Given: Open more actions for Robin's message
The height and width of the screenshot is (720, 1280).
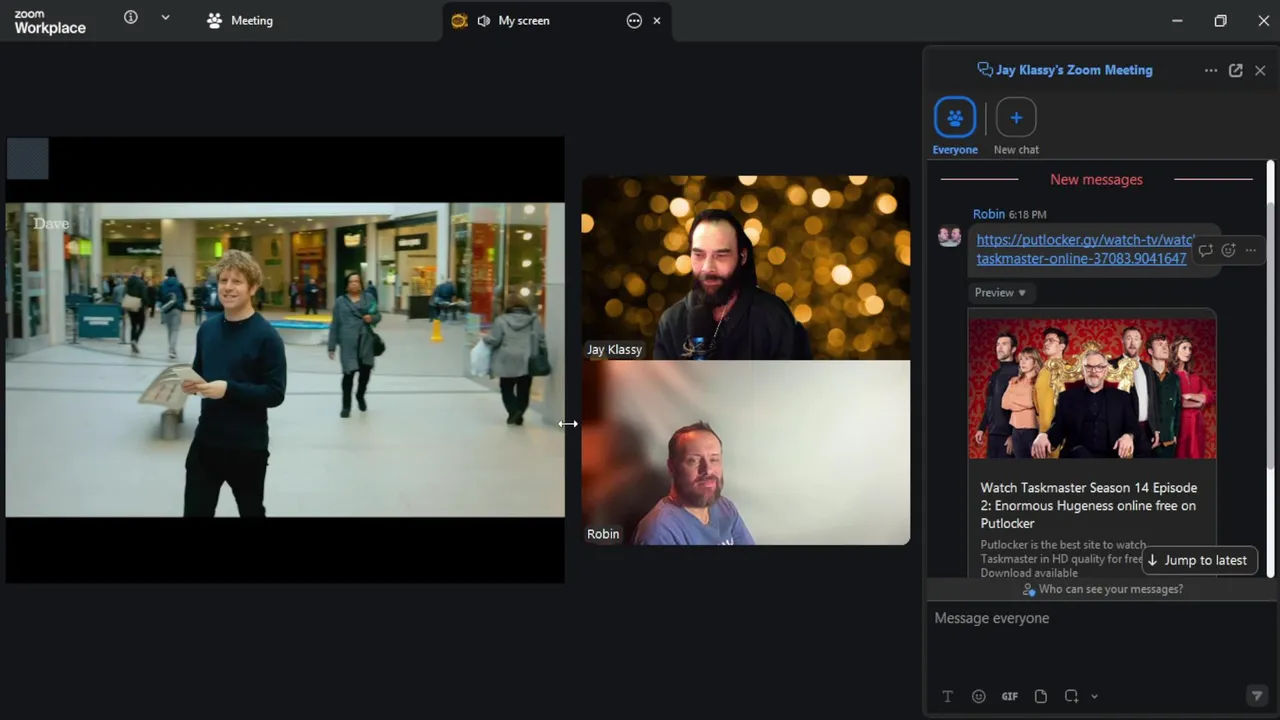Looking at the screenshot, I should pyautogui.click(x=1251, y=250).
